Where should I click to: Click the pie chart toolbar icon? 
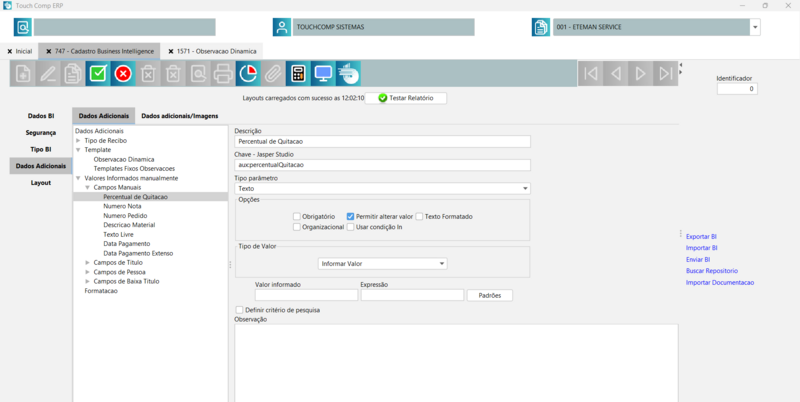click(x=247, y=73)
